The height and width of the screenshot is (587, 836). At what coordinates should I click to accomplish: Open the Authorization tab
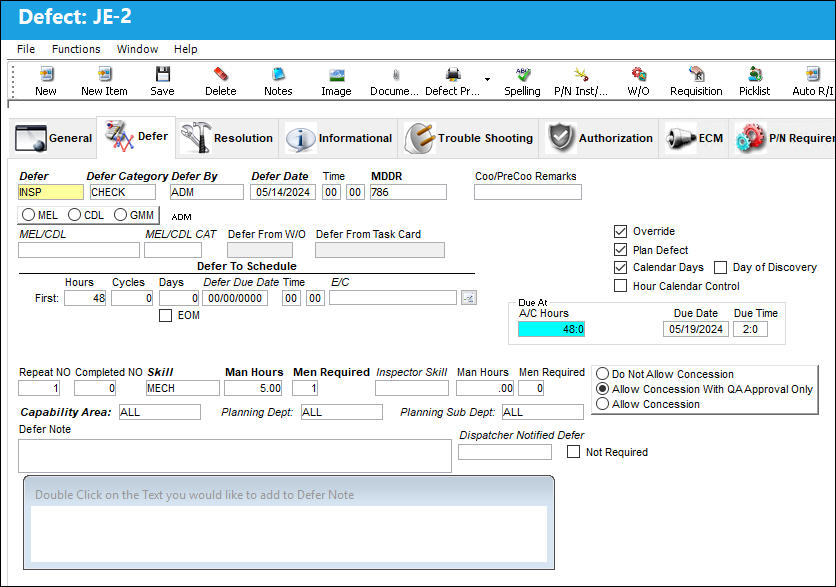point(600,138)
